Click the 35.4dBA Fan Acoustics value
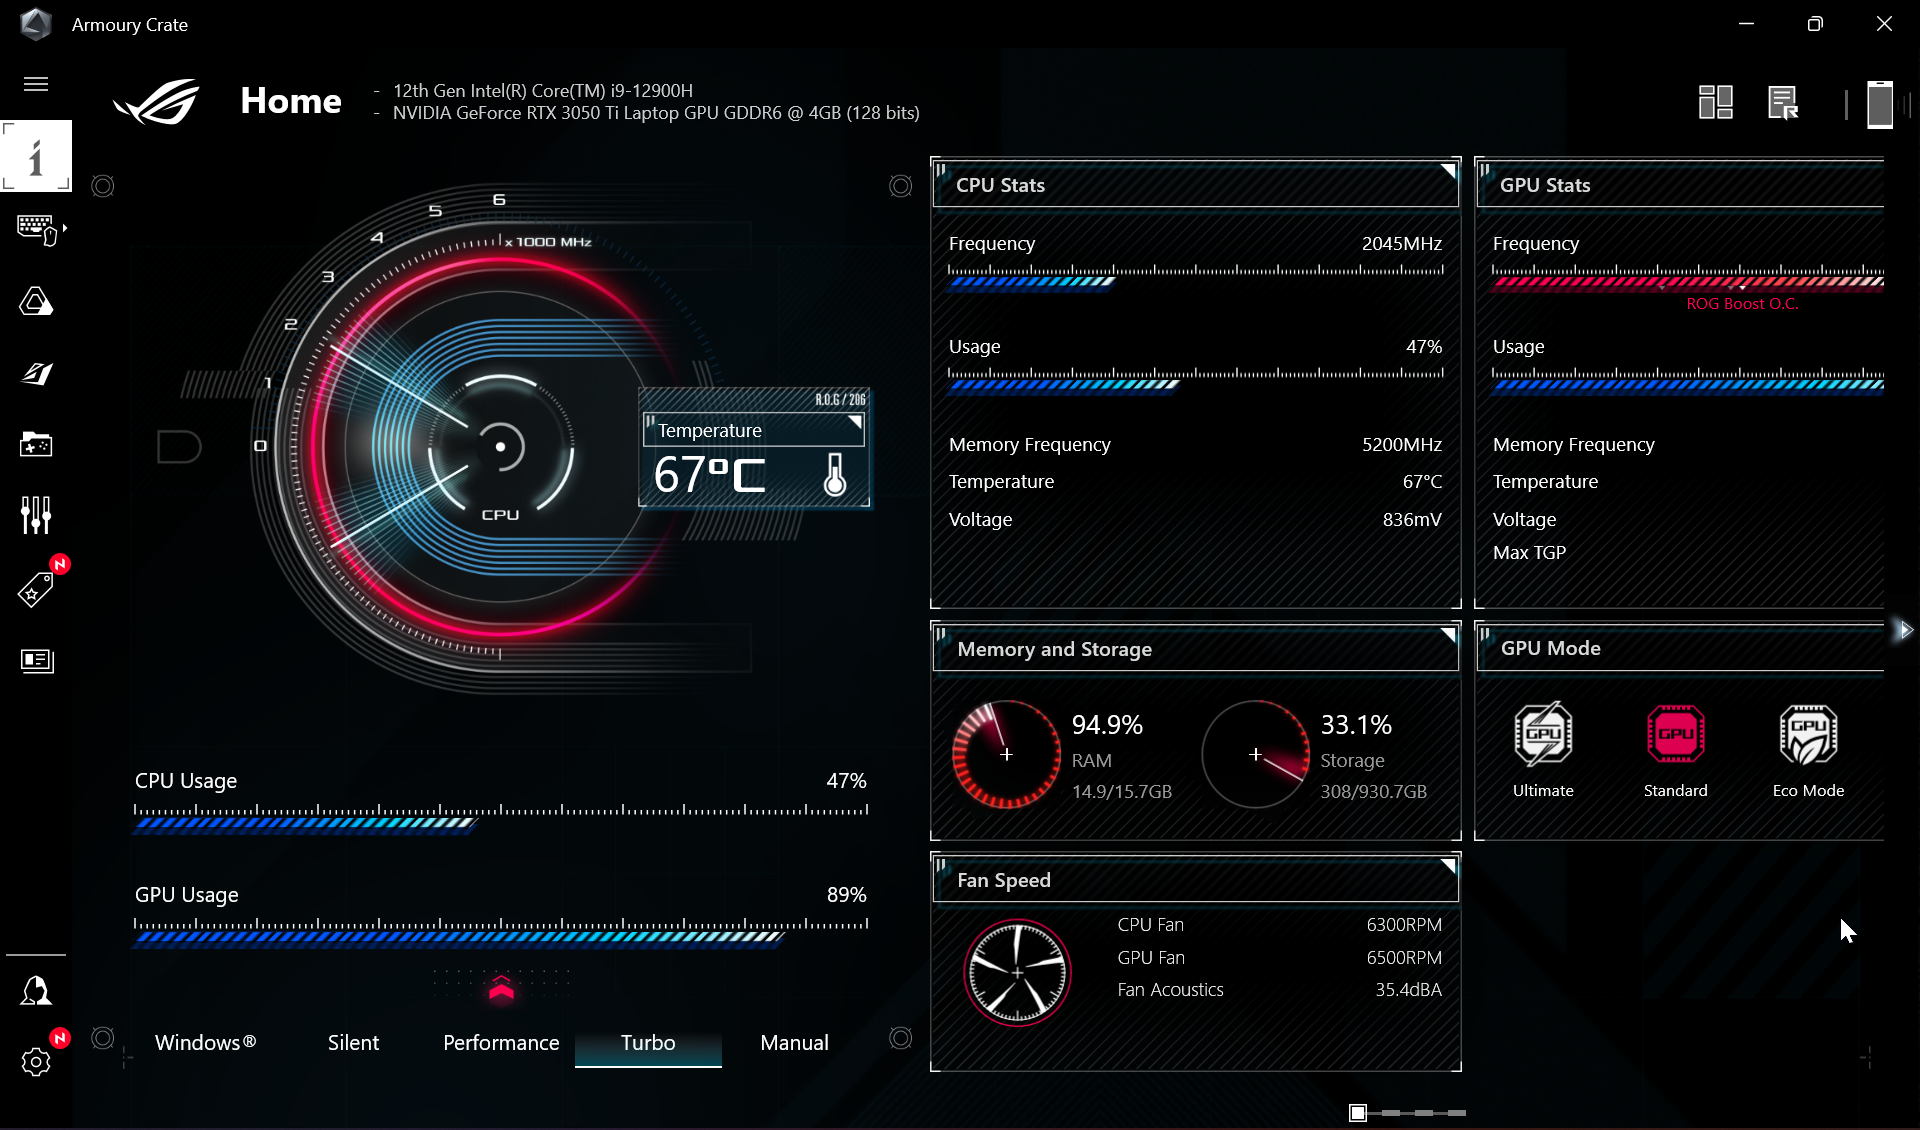 (x=1408, y=990)
